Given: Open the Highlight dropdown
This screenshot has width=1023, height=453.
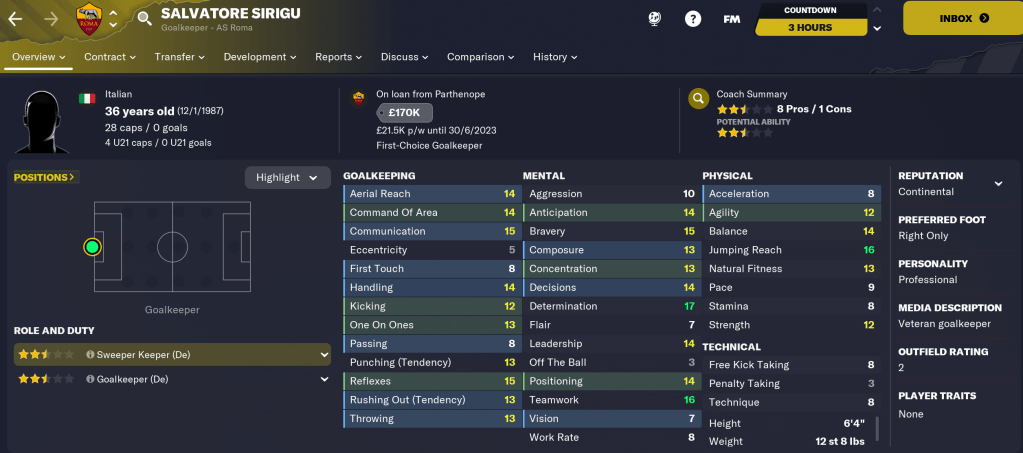Looking at the screenshot, I should 287,177.
